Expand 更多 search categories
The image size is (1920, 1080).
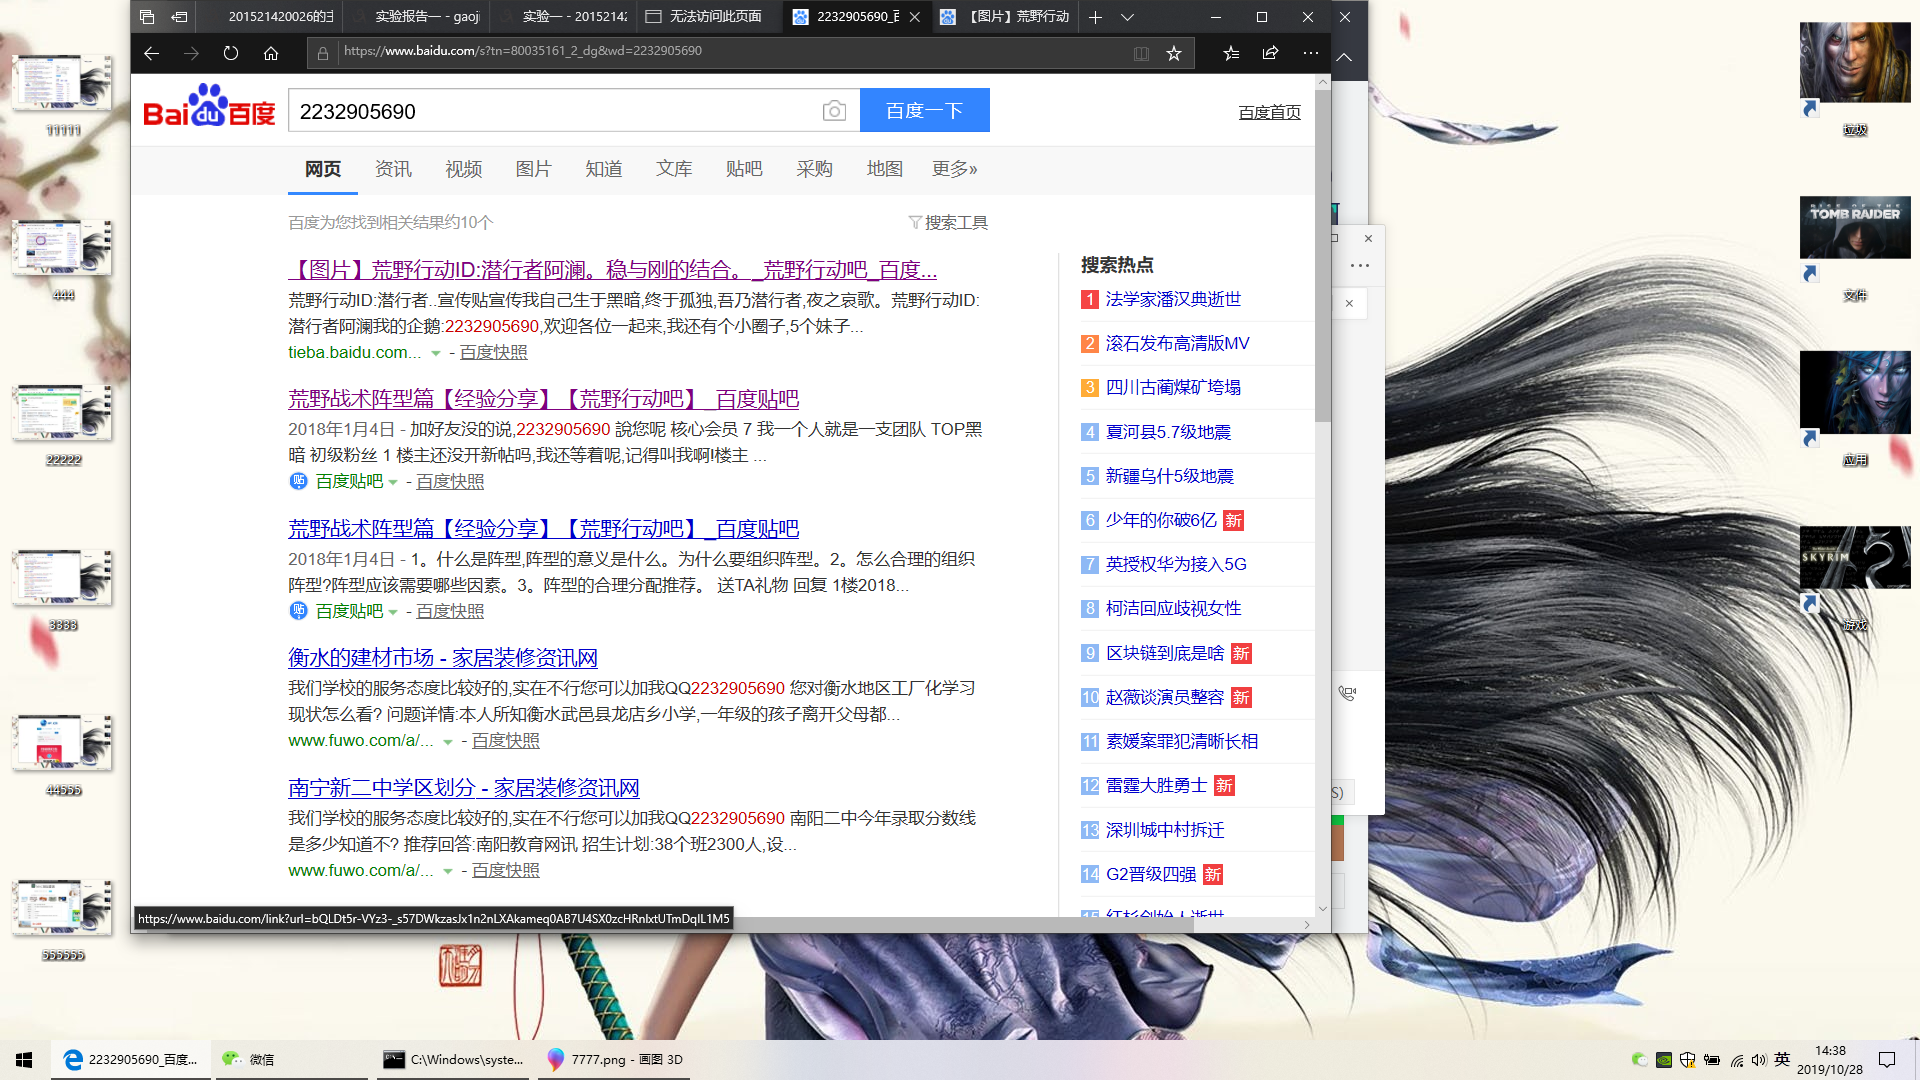[954, 169]
